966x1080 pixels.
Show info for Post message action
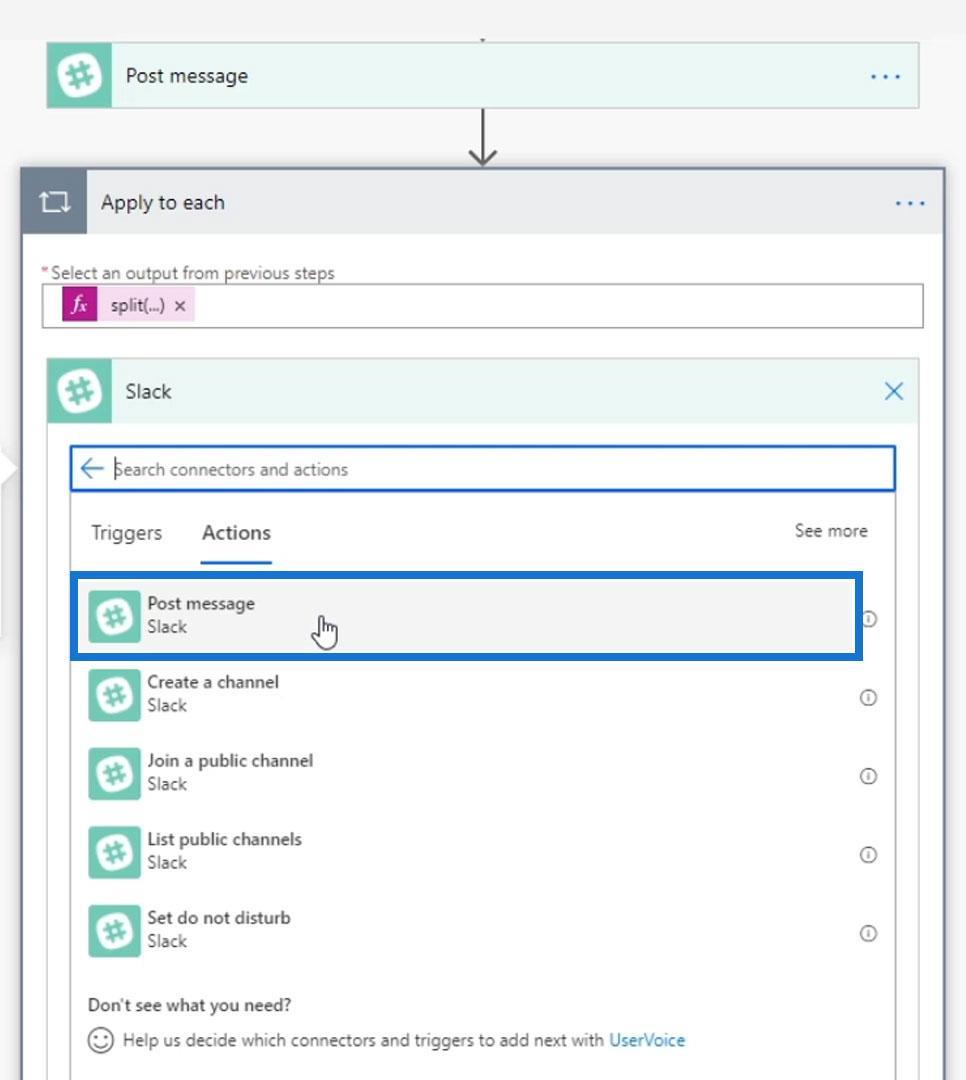tap(870, 619)
